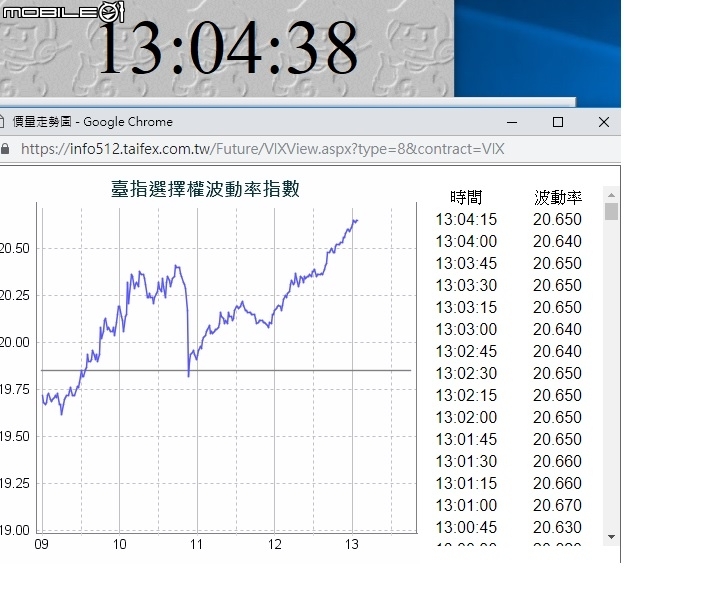Select the 13:03:00 time row
Viewport: 709px width, 599px height.
click(509, 330)
